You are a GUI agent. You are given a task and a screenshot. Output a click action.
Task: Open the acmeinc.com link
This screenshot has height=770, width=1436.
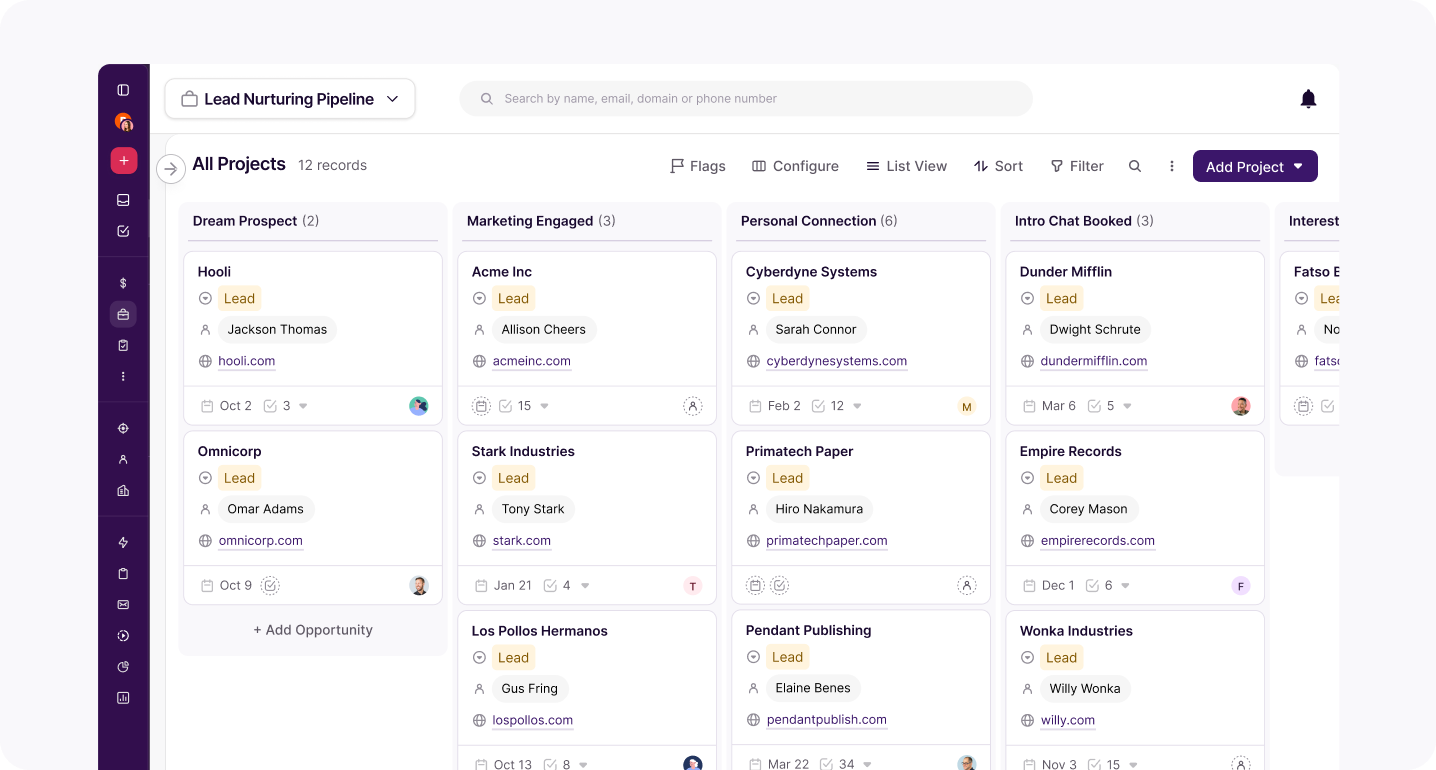[532, 361]
